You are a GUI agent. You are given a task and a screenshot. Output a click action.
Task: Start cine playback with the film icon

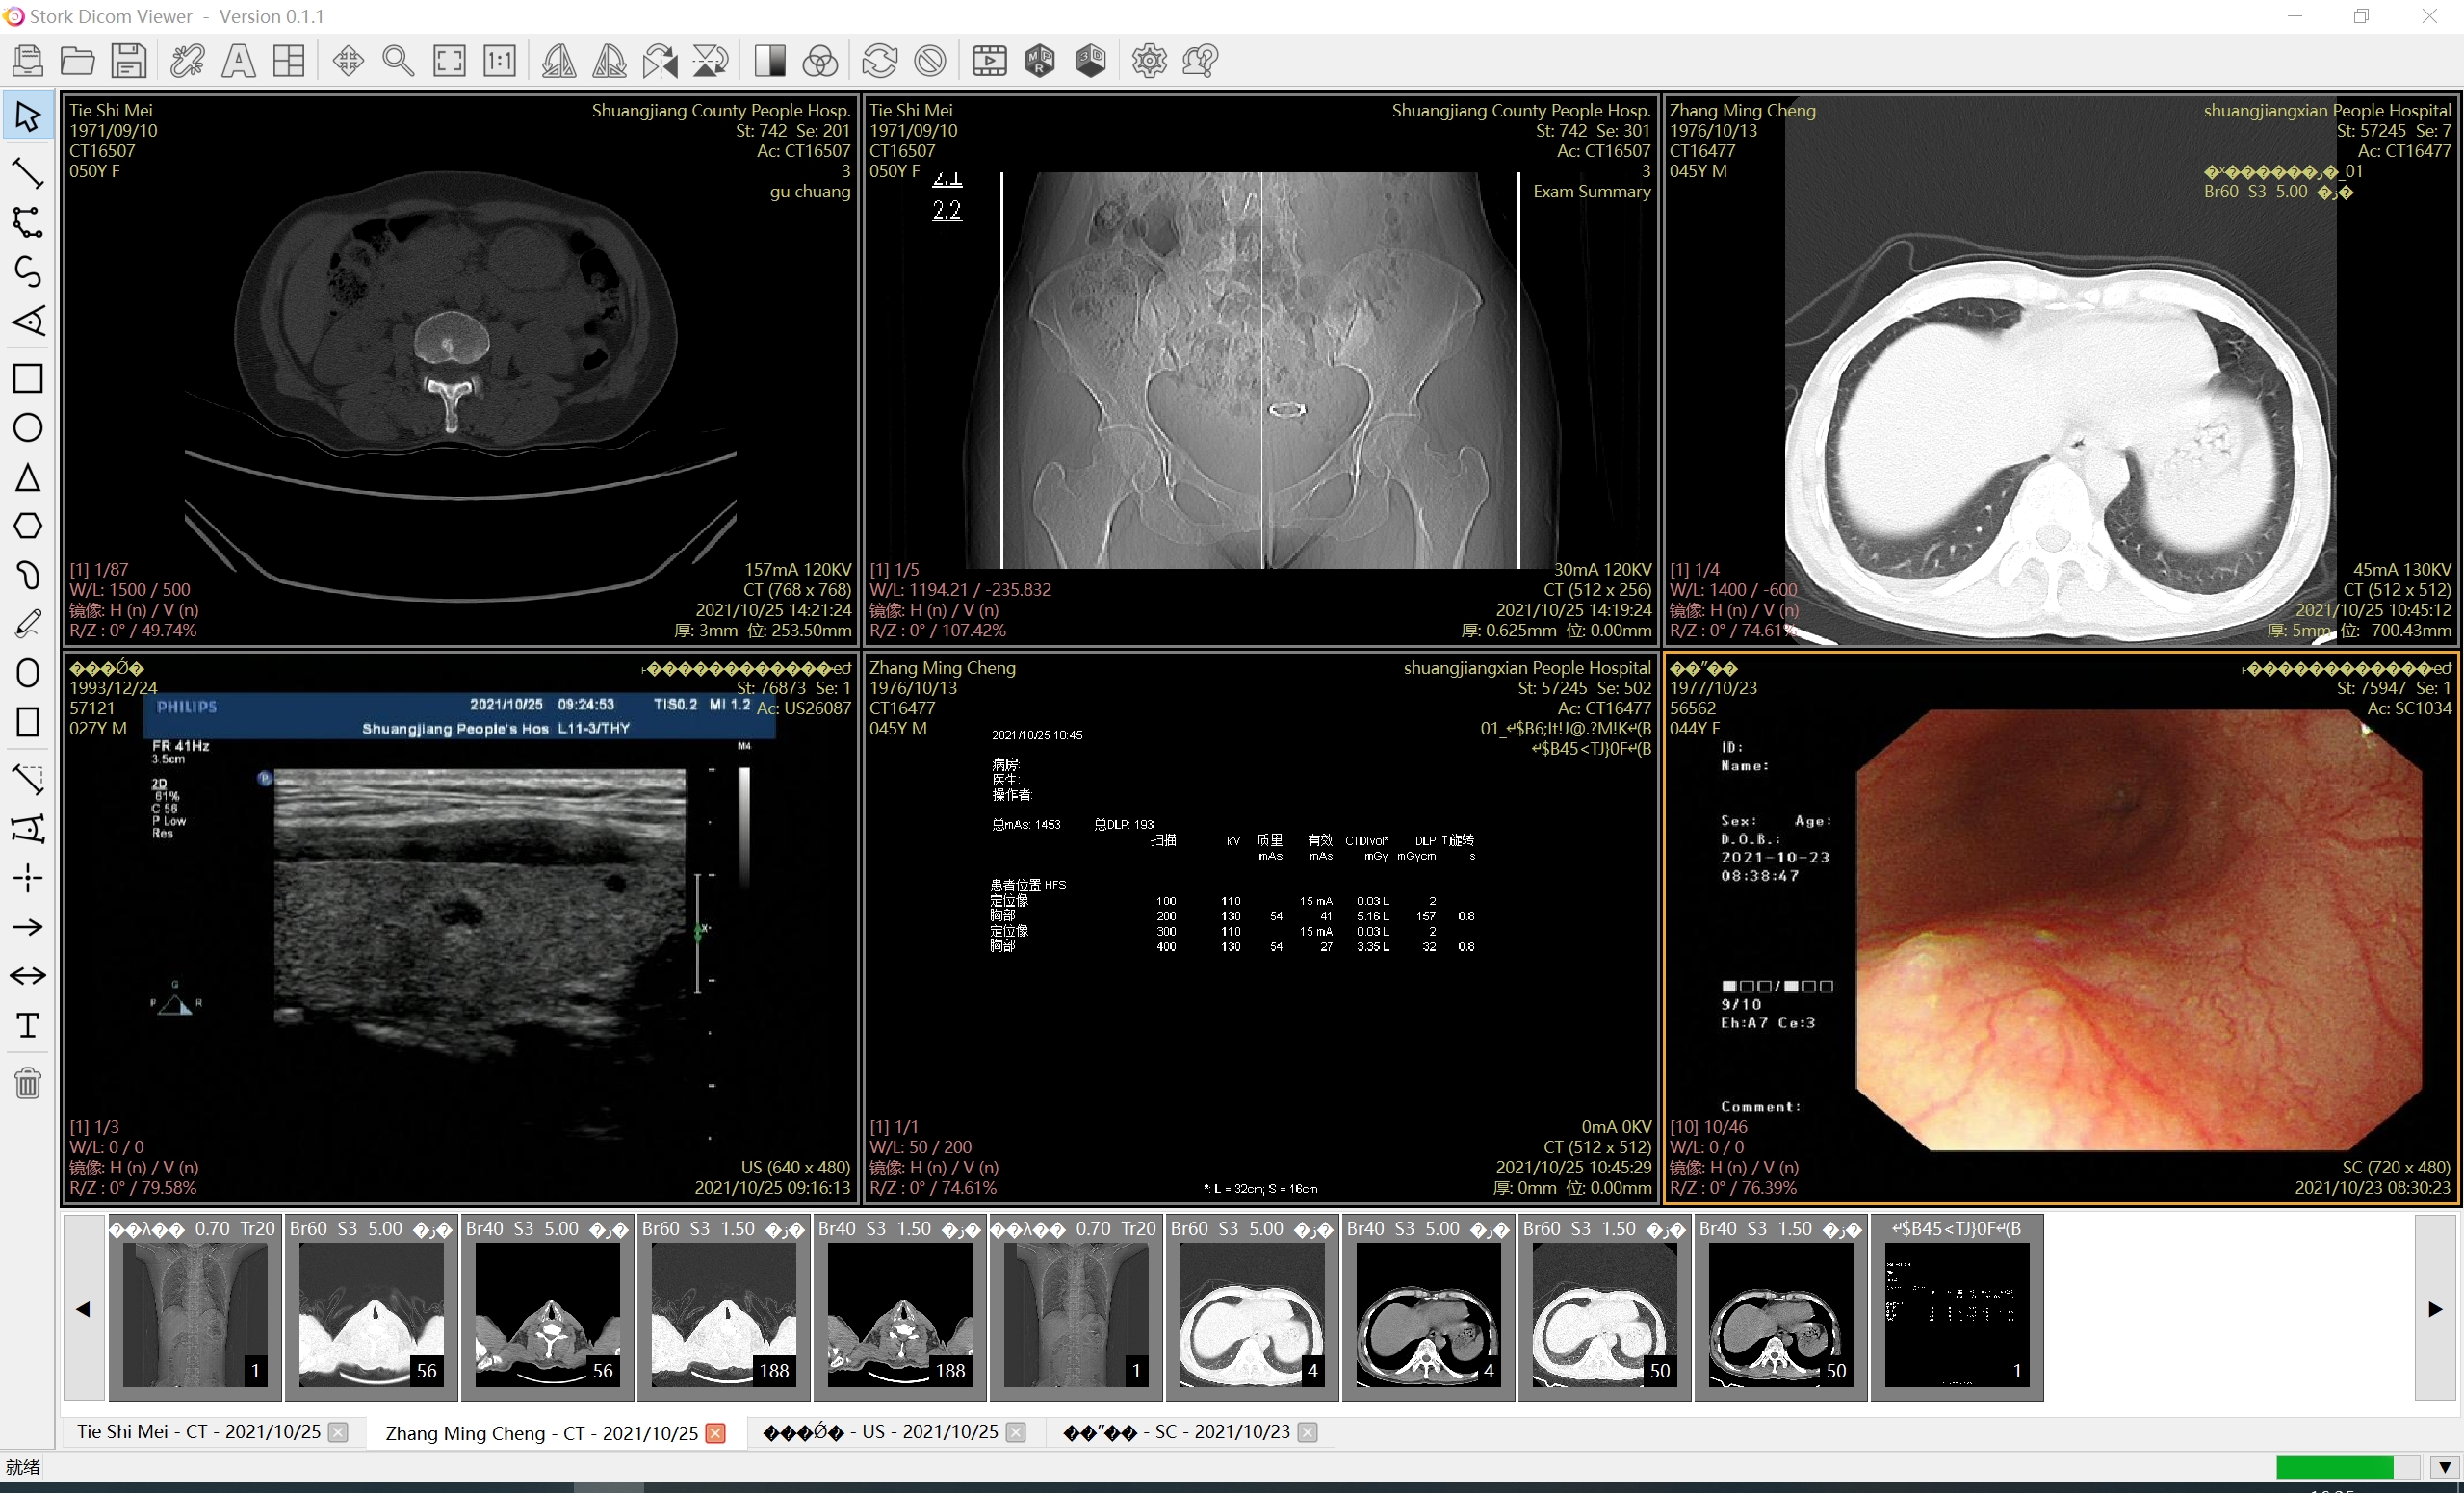(x=990, y=61)
